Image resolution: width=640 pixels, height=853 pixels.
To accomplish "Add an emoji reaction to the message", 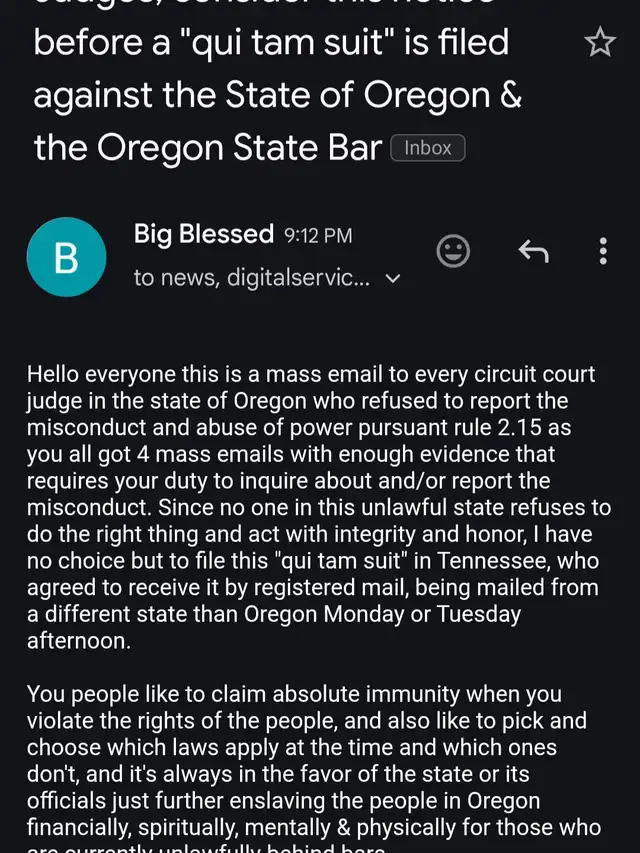I will pyautogui.click(x=453, y=251).
